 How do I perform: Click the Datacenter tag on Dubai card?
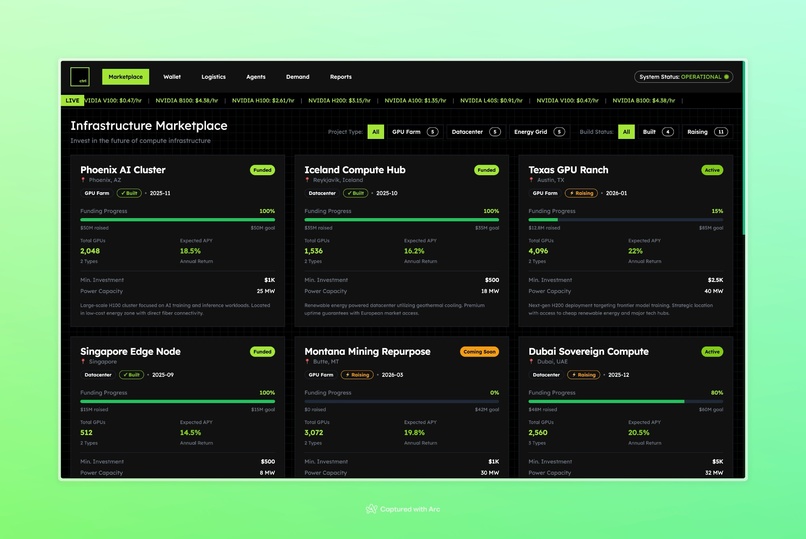546,375
